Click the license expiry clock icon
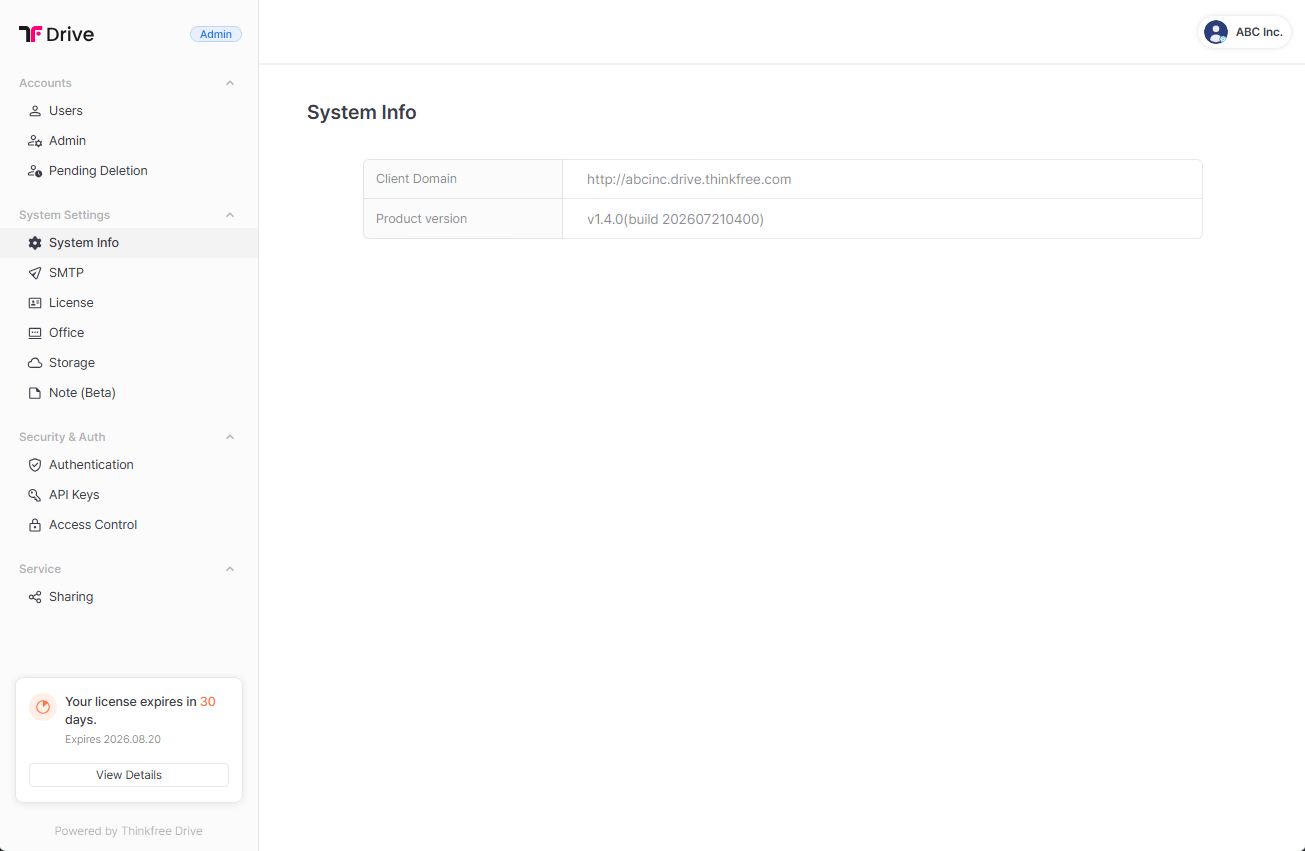 pyautogui.click(x=43, y=707)
